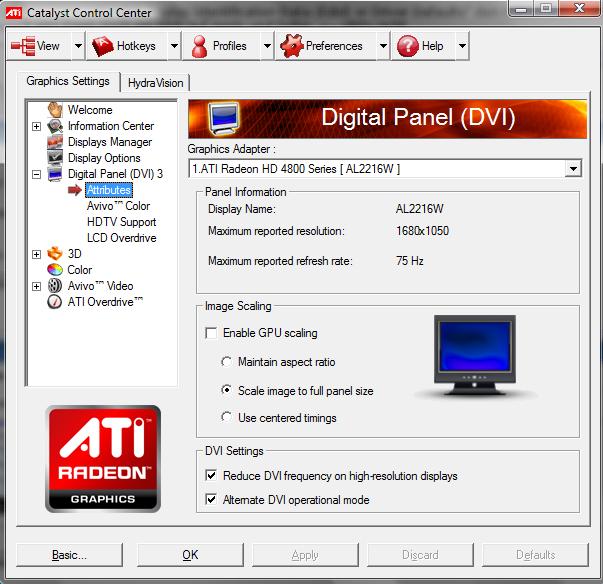This screenshot has height=584, width=603.
Task: Click the Display Options icon
Action: click(x=55, y=158)
